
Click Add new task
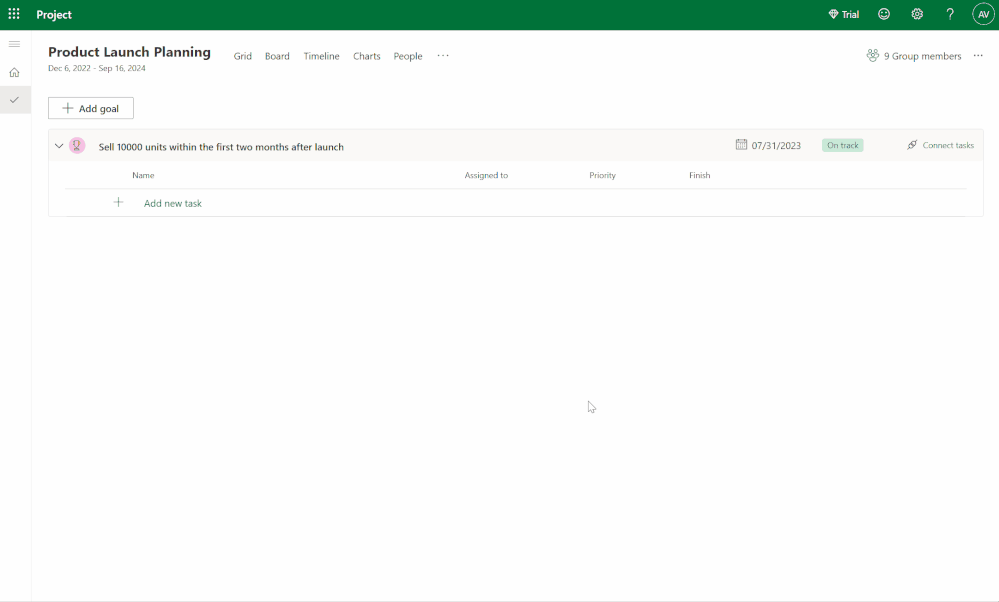pyautogui.click(x=173, y=203)
